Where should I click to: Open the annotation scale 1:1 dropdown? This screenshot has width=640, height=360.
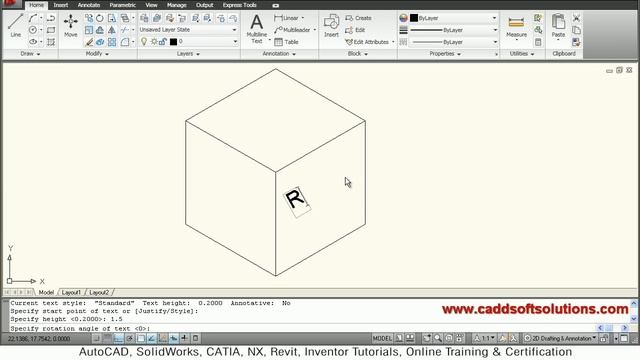484,338
